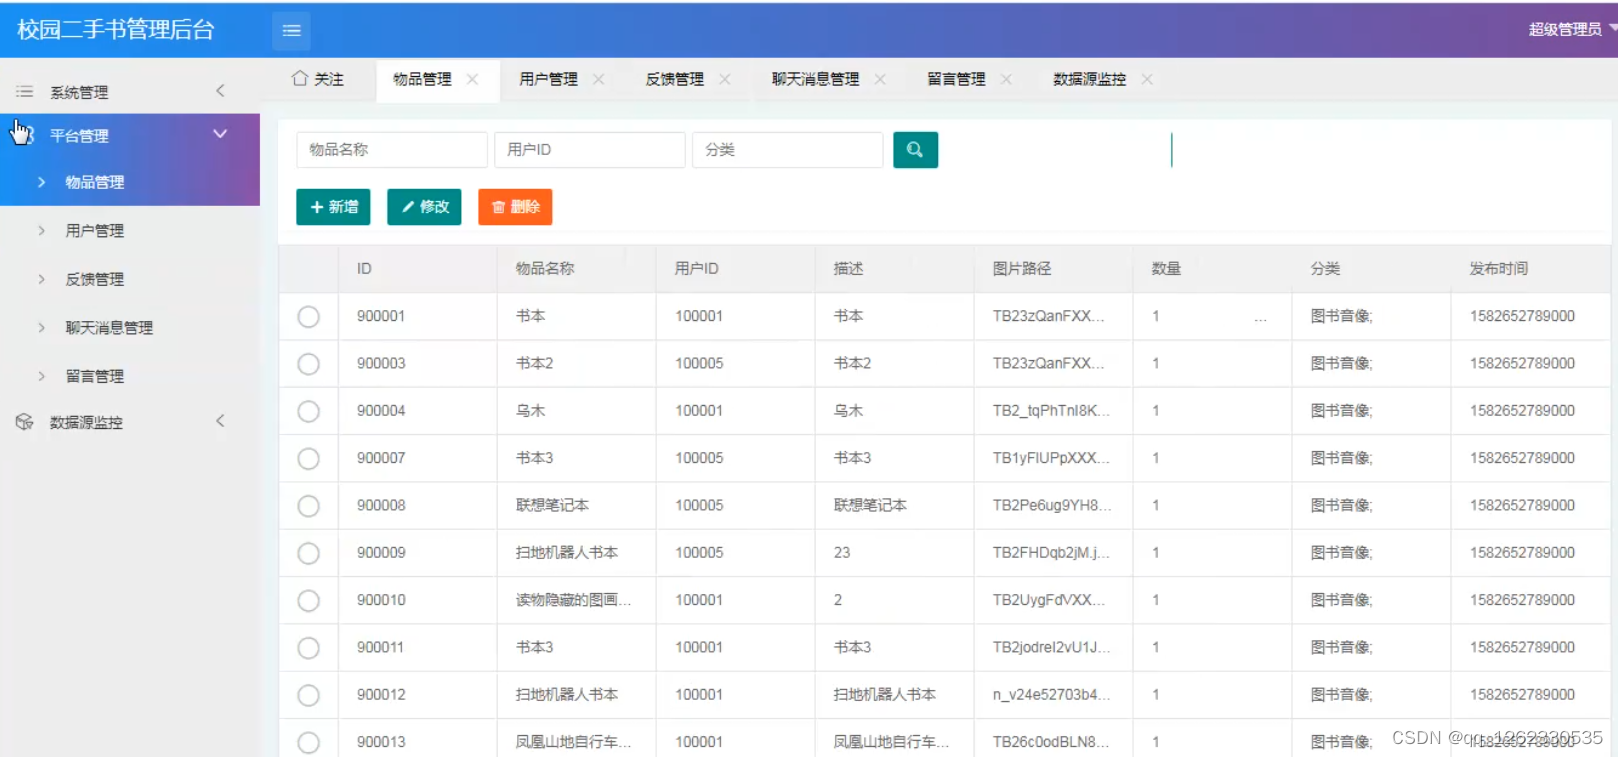1618x757 pixels.
Task: Switch to 用户管理 tab
Action: click(549, 79)
